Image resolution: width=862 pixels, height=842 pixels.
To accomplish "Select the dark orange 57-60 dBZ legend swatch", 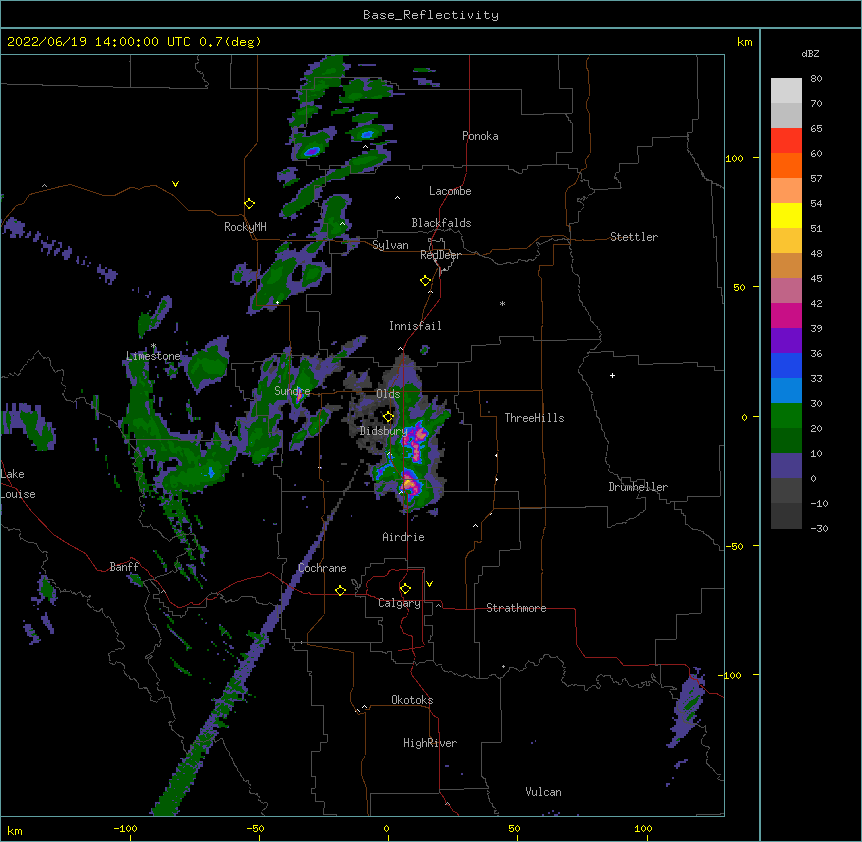I will coord(786,165).
